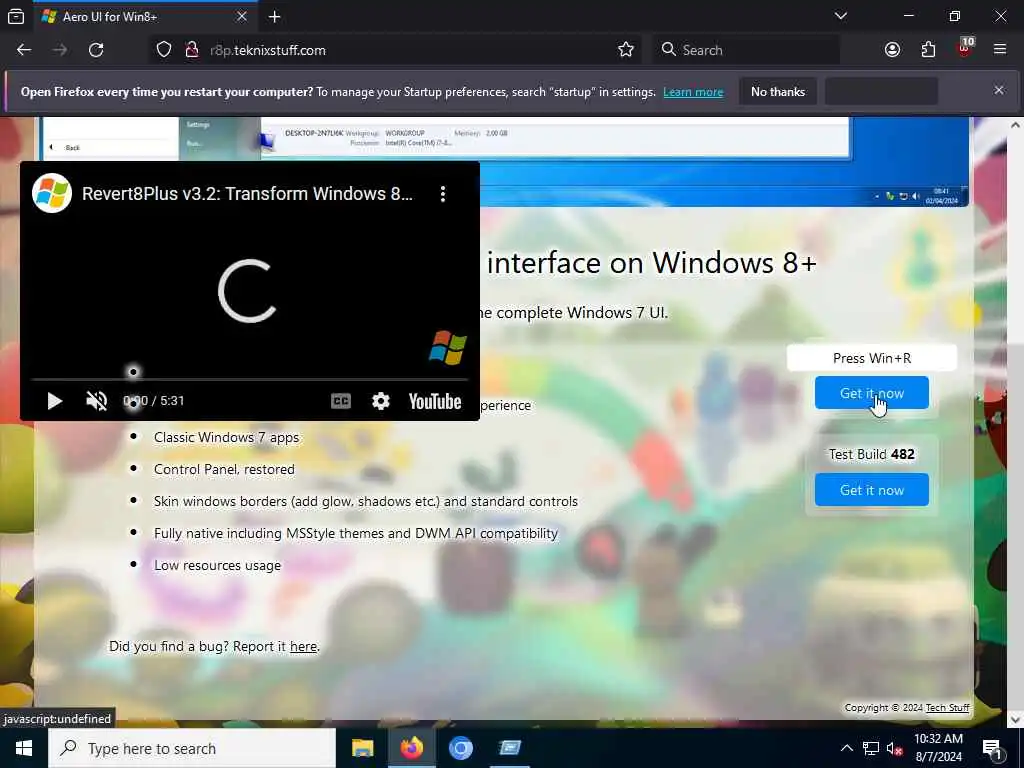Screen dimensions: 1024x768
Task: Click the Press Win+R tooltip label
Action: (872, 358)
